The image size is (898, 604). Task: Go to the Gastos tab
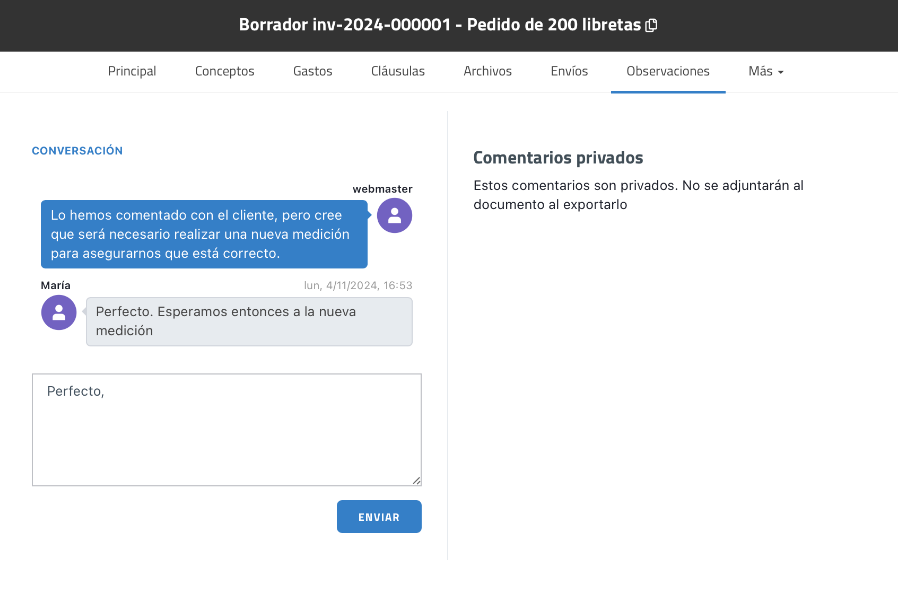(312, 72)
